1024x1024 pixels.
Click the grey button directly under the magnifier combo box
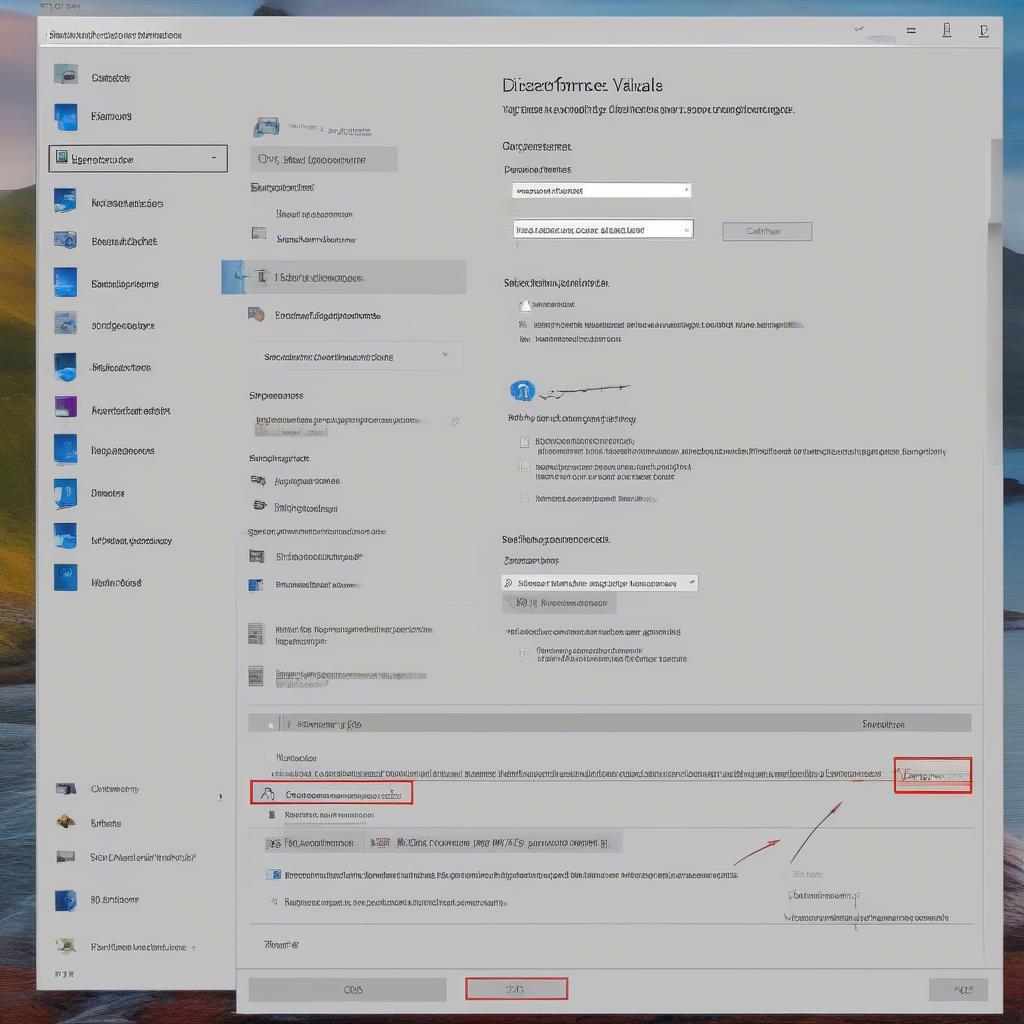point(559,603)
